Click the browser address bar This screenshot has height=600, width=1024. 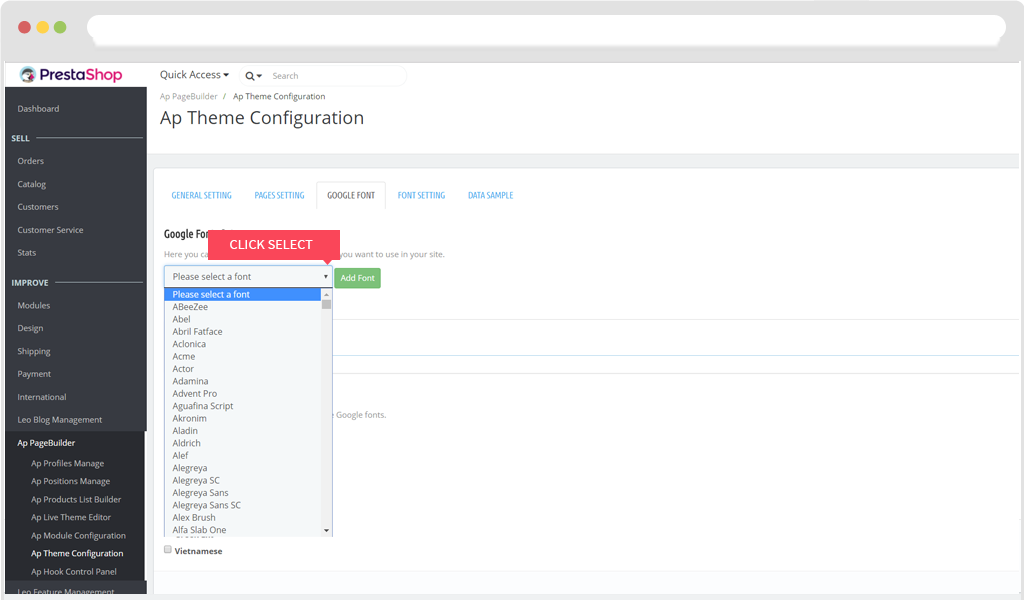click(546, 28)
